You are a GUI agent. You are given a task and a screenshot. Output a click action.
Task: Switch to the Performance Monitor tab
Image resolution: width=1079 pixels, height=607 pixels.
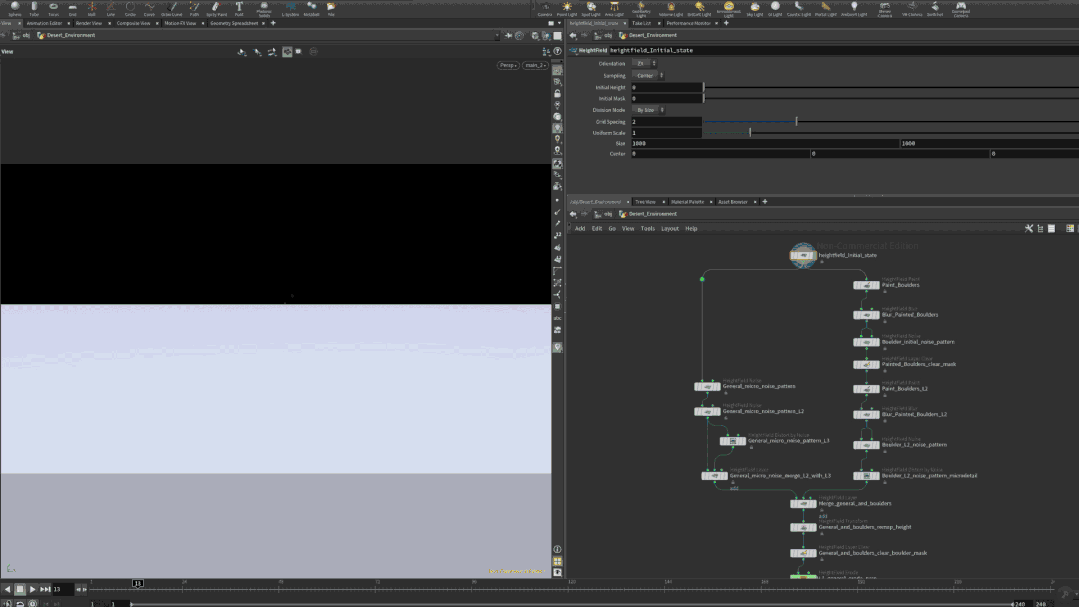pos(688,23)
